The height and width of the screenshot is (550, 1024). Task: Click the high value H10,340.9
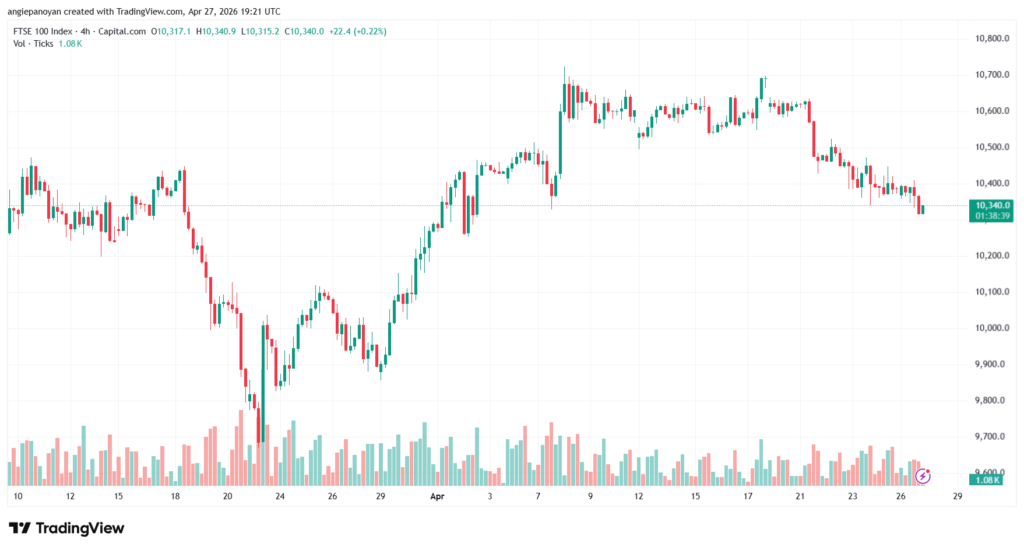tap(217, 31)
